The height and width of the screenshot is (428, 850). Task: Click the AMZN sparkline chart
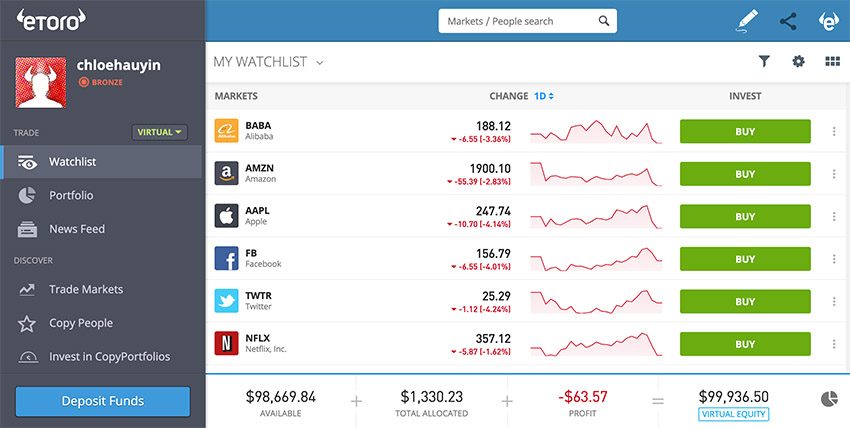(x=596, y=174)
